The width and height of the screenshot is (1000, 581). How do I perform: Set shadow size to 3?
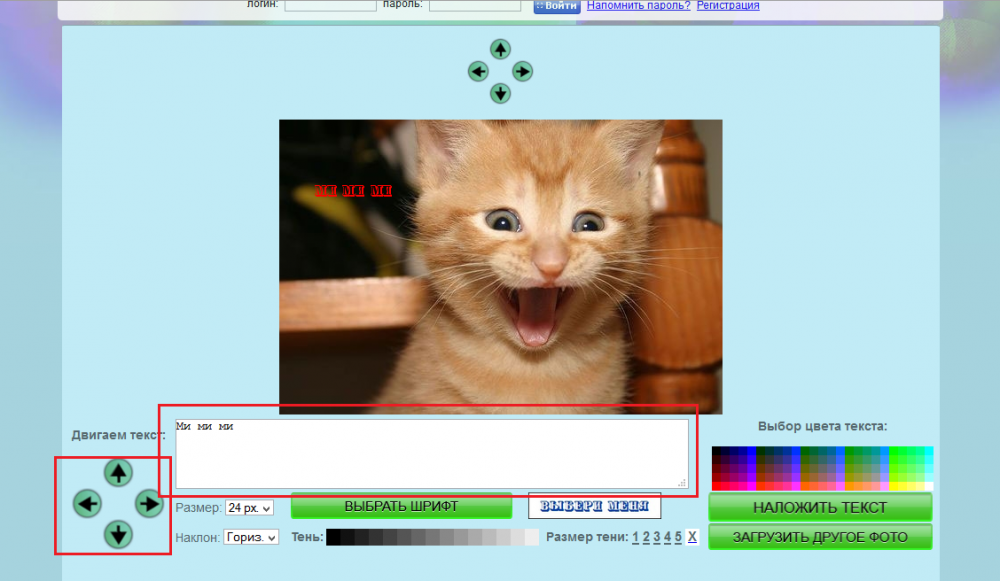click(657, 537)
